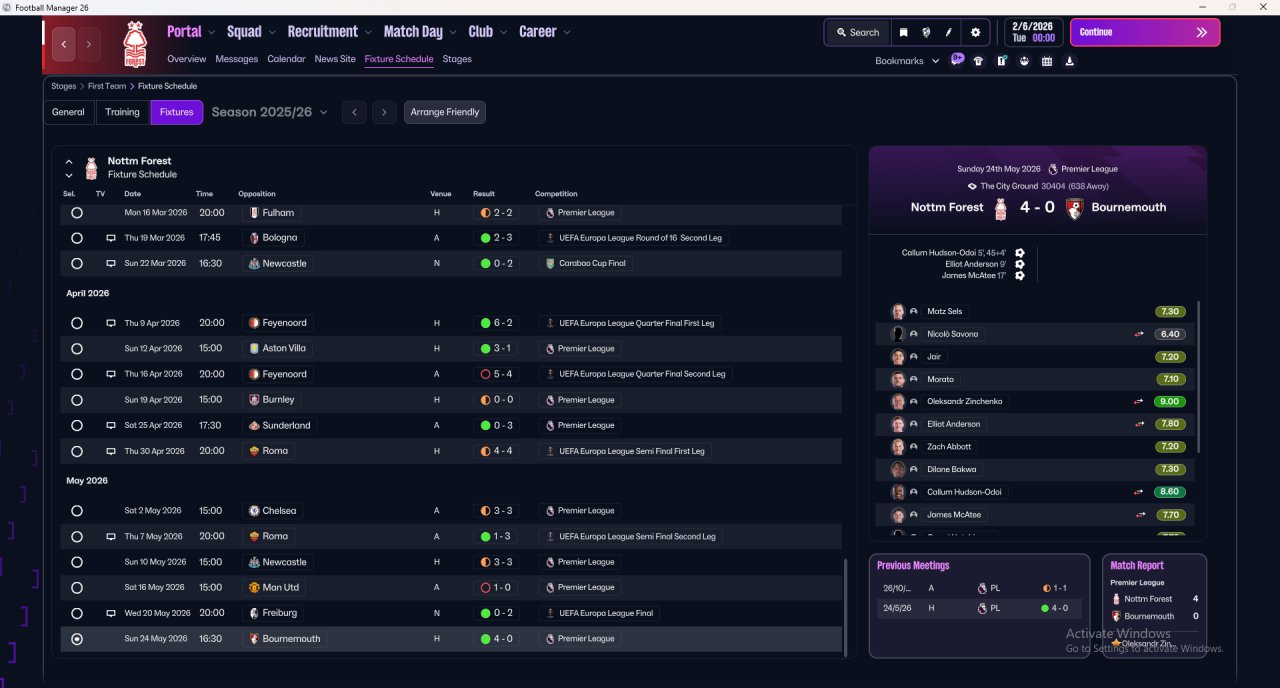Click the group people bookmark icon
Image resolution: width=1280 pixels, height=688 pixels.
(x=1024, y=61)
